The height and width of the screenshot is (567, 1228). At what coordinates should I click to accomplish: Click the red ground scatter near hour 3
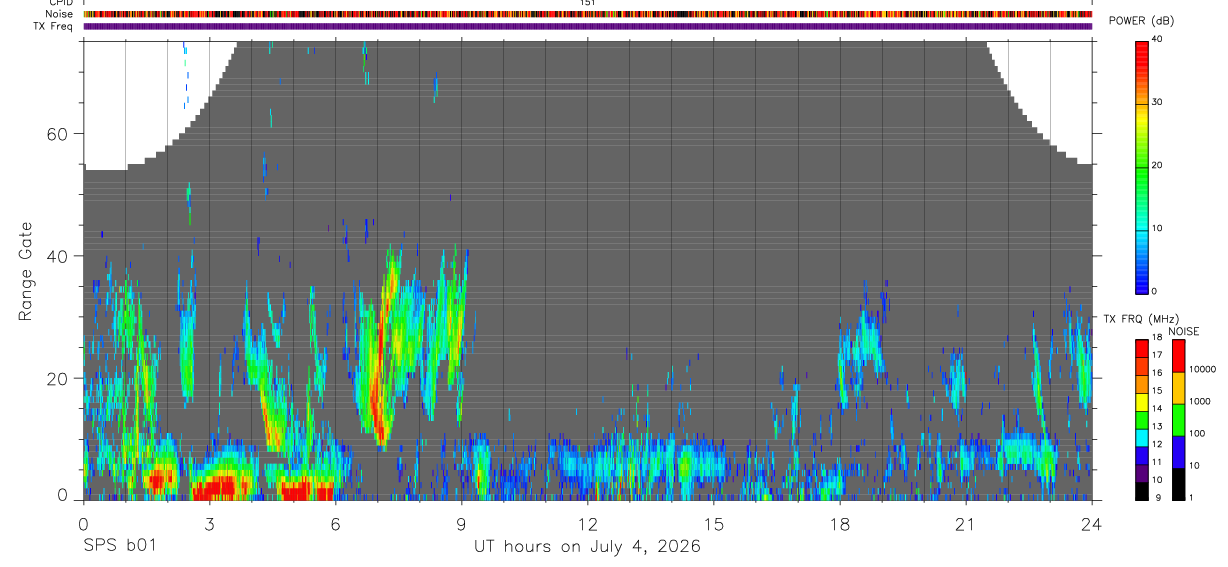tap(220, 489)
